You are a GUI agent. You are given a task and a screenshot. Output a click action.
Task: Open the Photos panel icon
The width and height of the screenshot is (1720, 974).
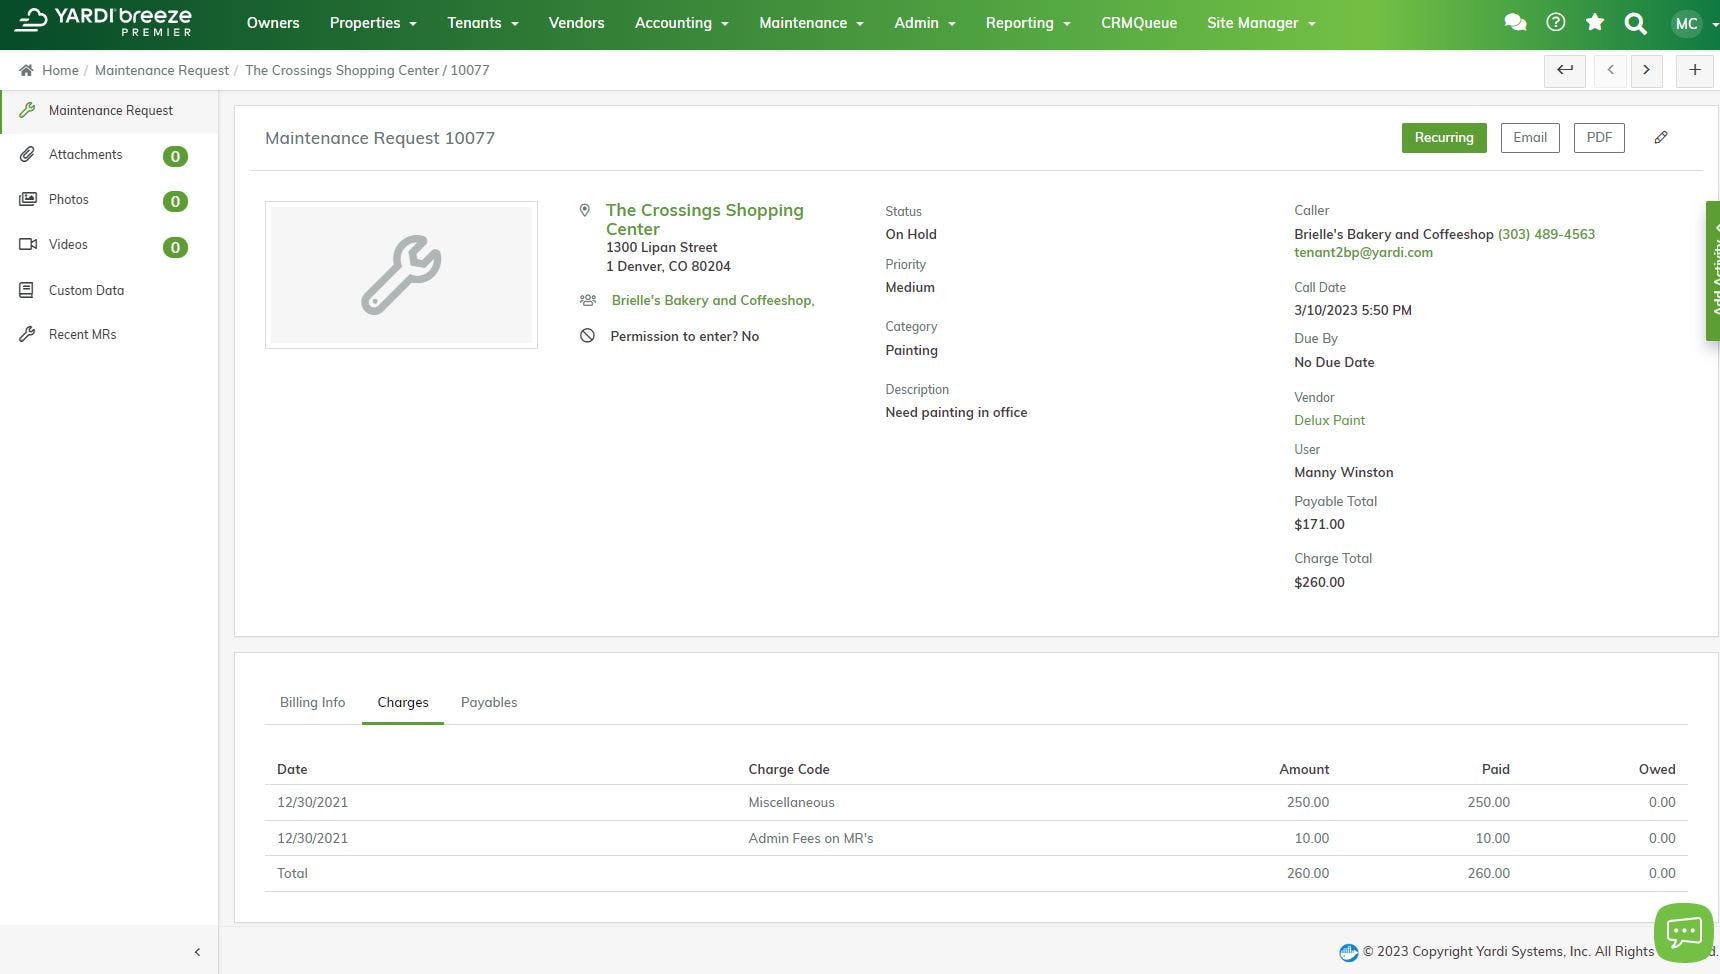[27, 199]
